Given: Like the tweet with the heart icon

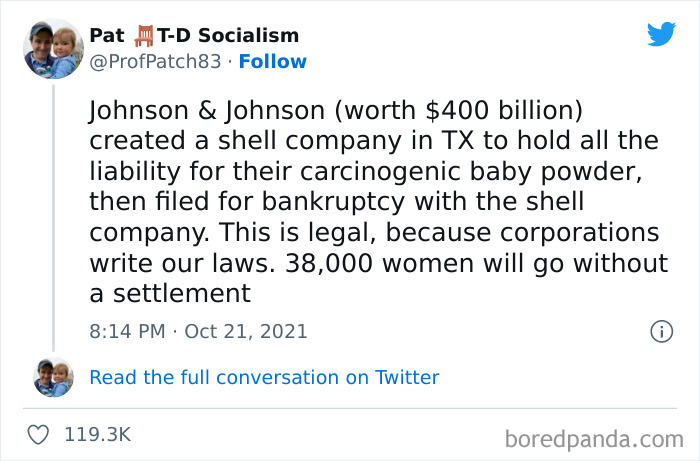Looking at the screenshot, I should coord(39,435).
